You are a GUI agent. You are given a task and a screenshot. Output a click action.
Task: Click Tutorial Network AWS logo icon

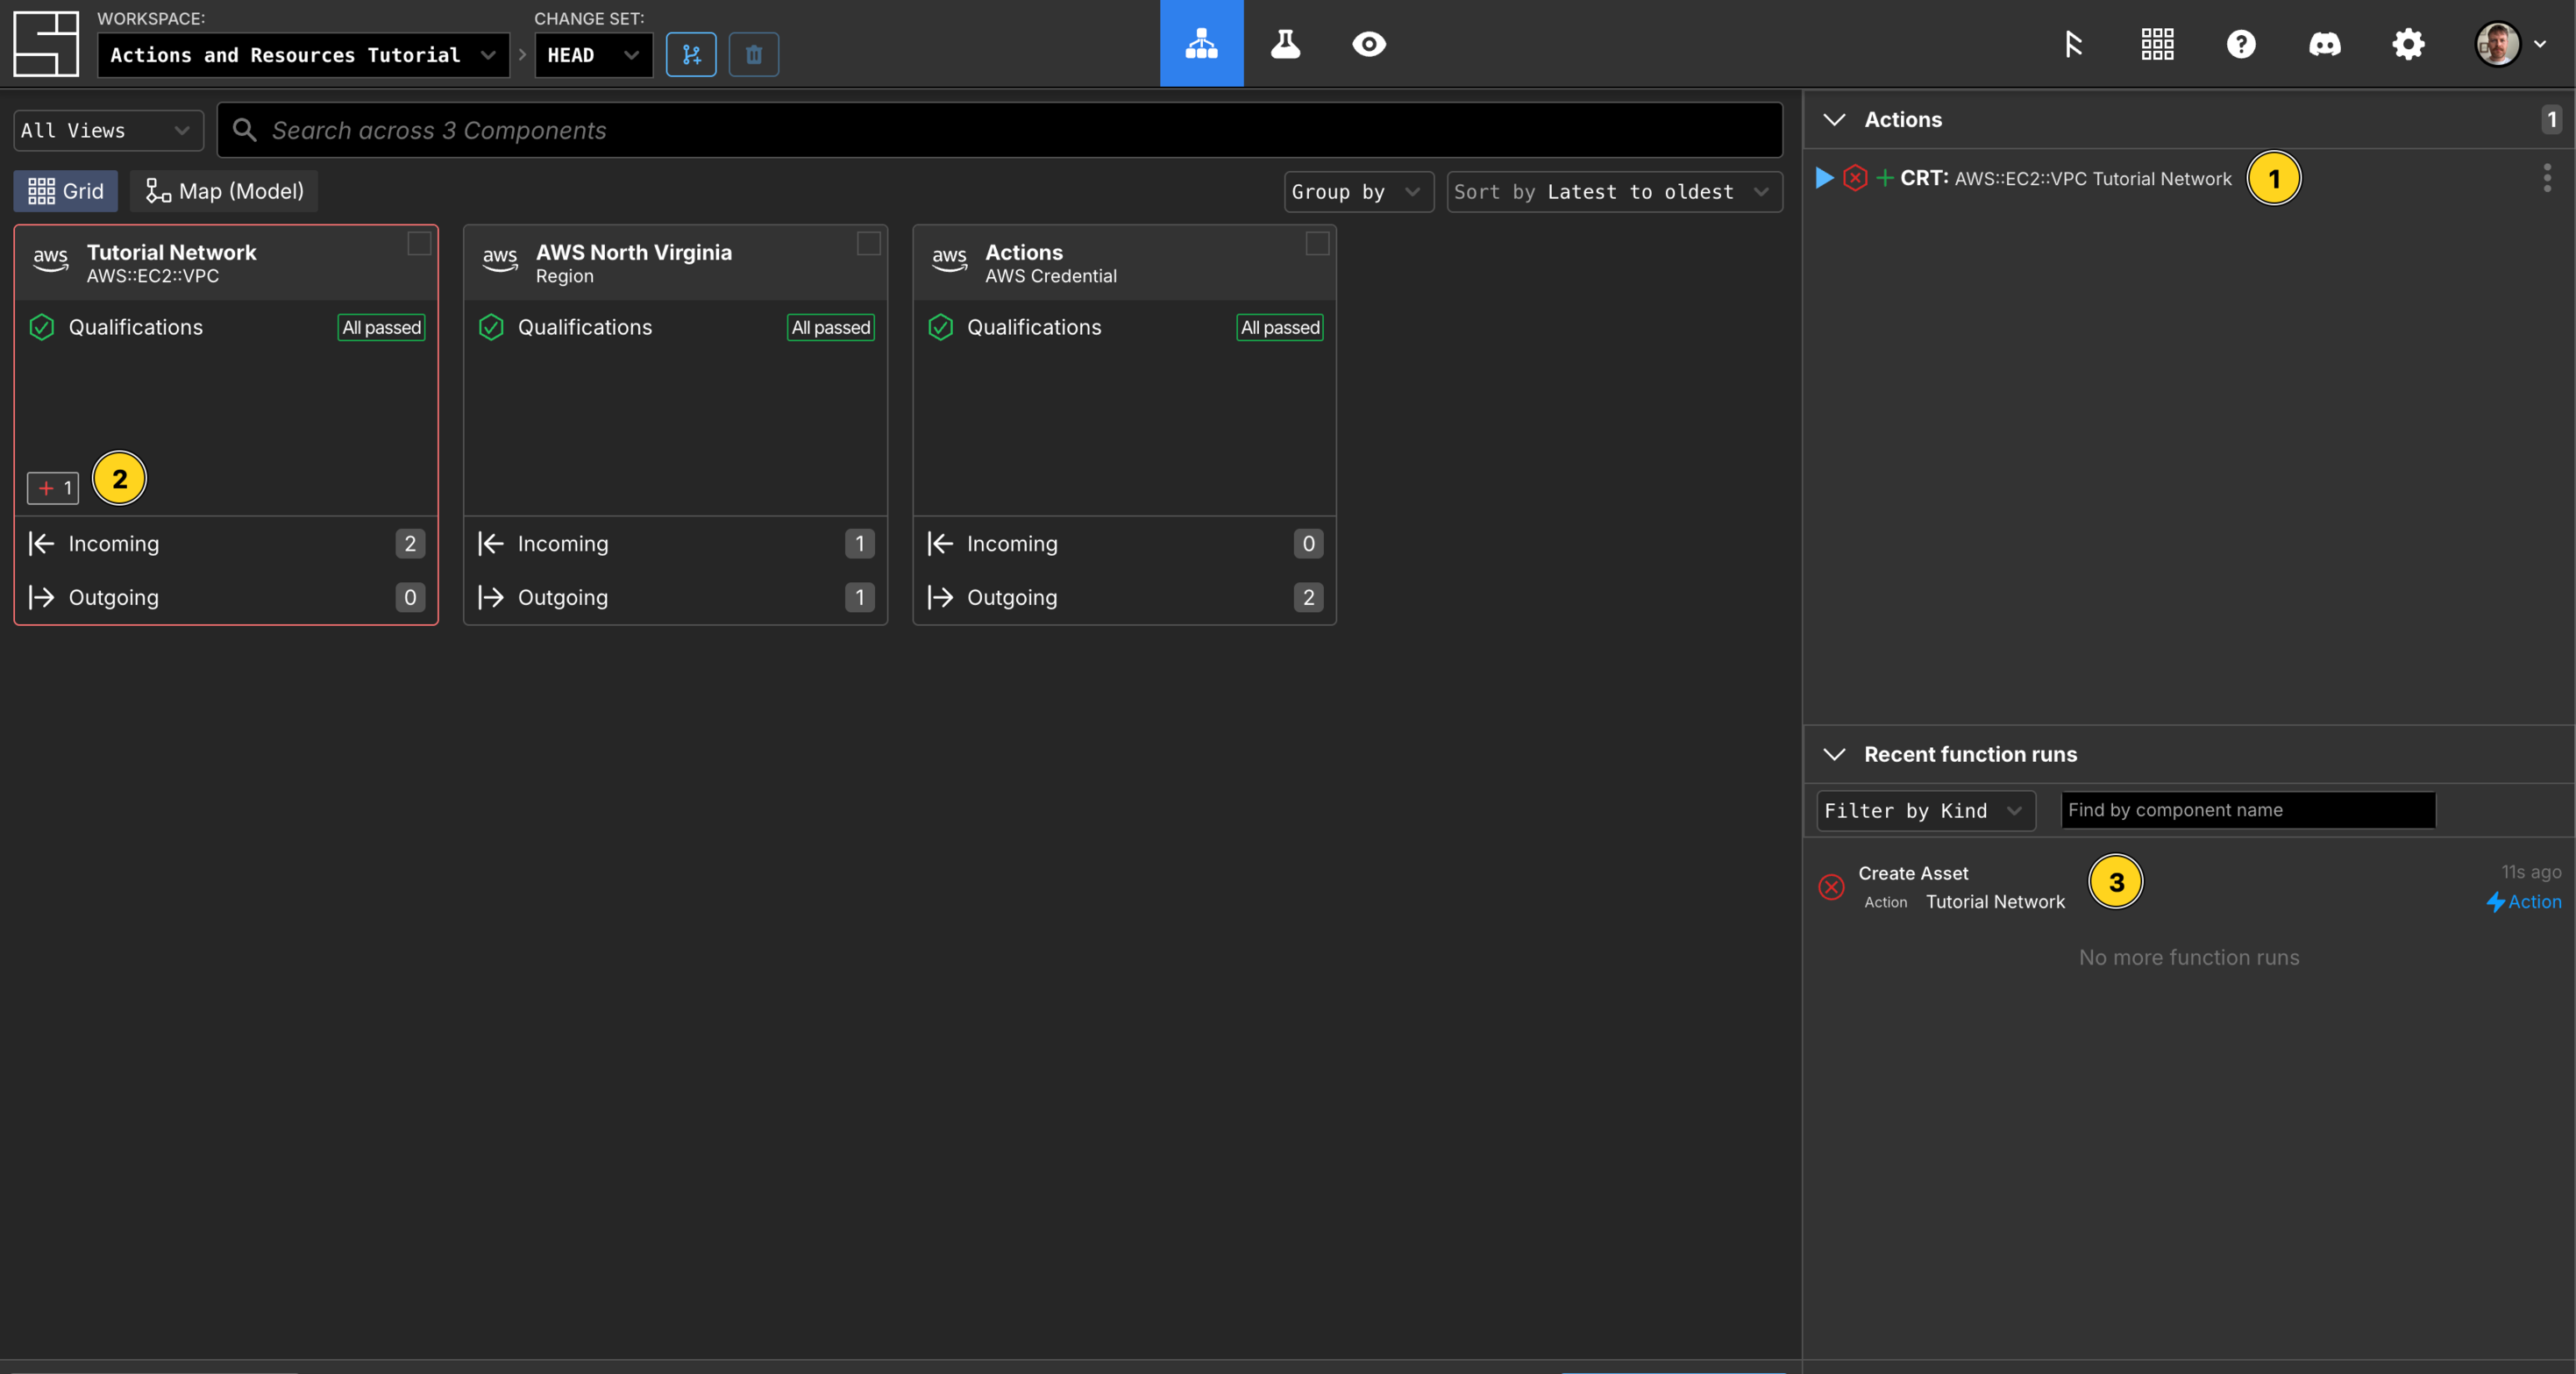(x=50, y=260)
